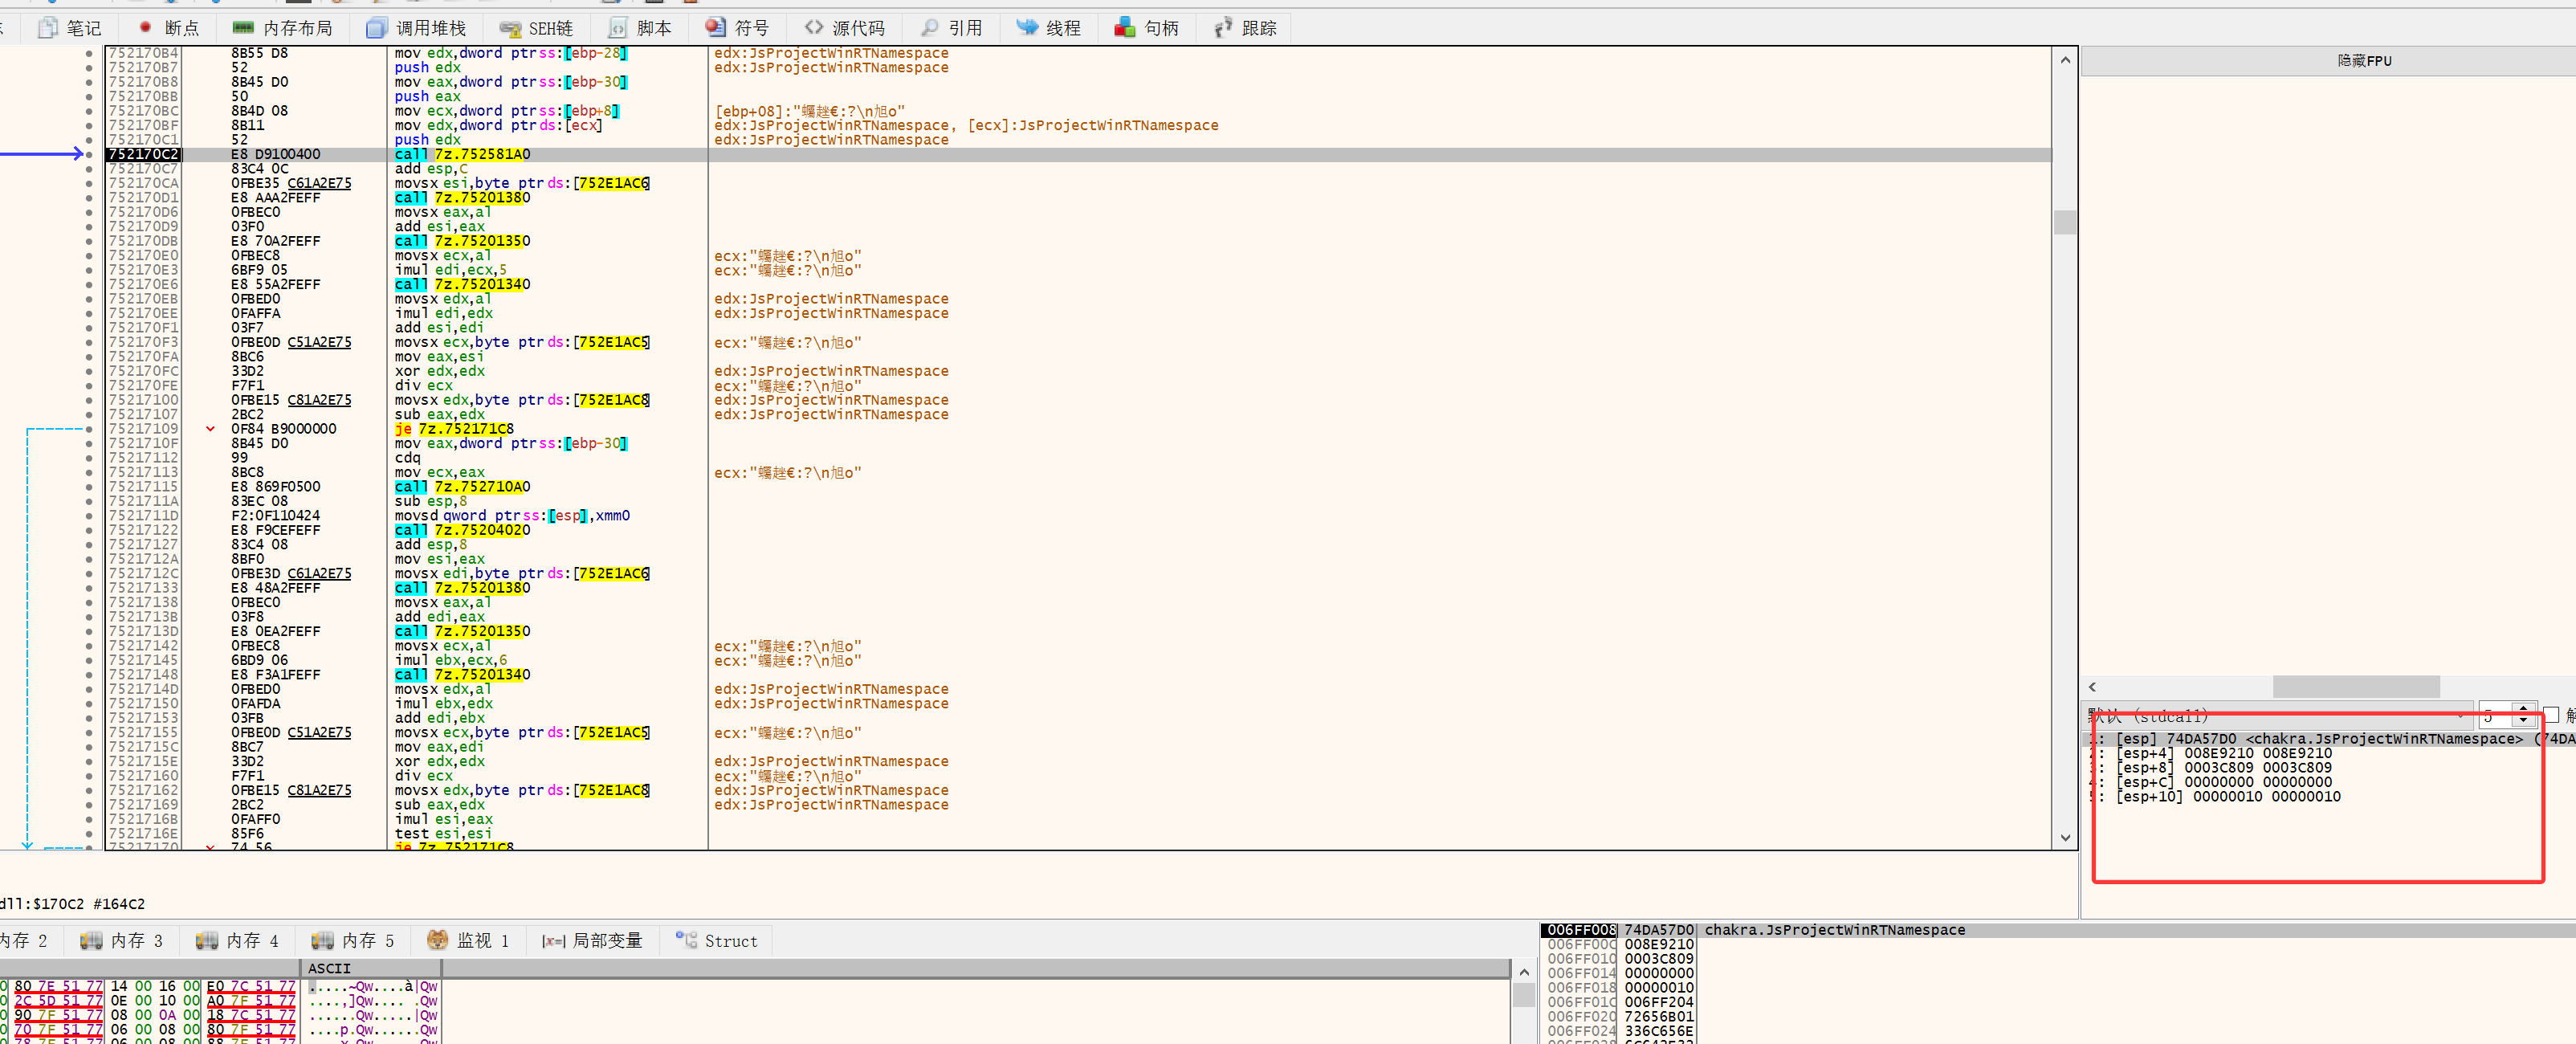Open the 脚本 script tab
Screen dimensions: 2576x1044
[640, 28]
